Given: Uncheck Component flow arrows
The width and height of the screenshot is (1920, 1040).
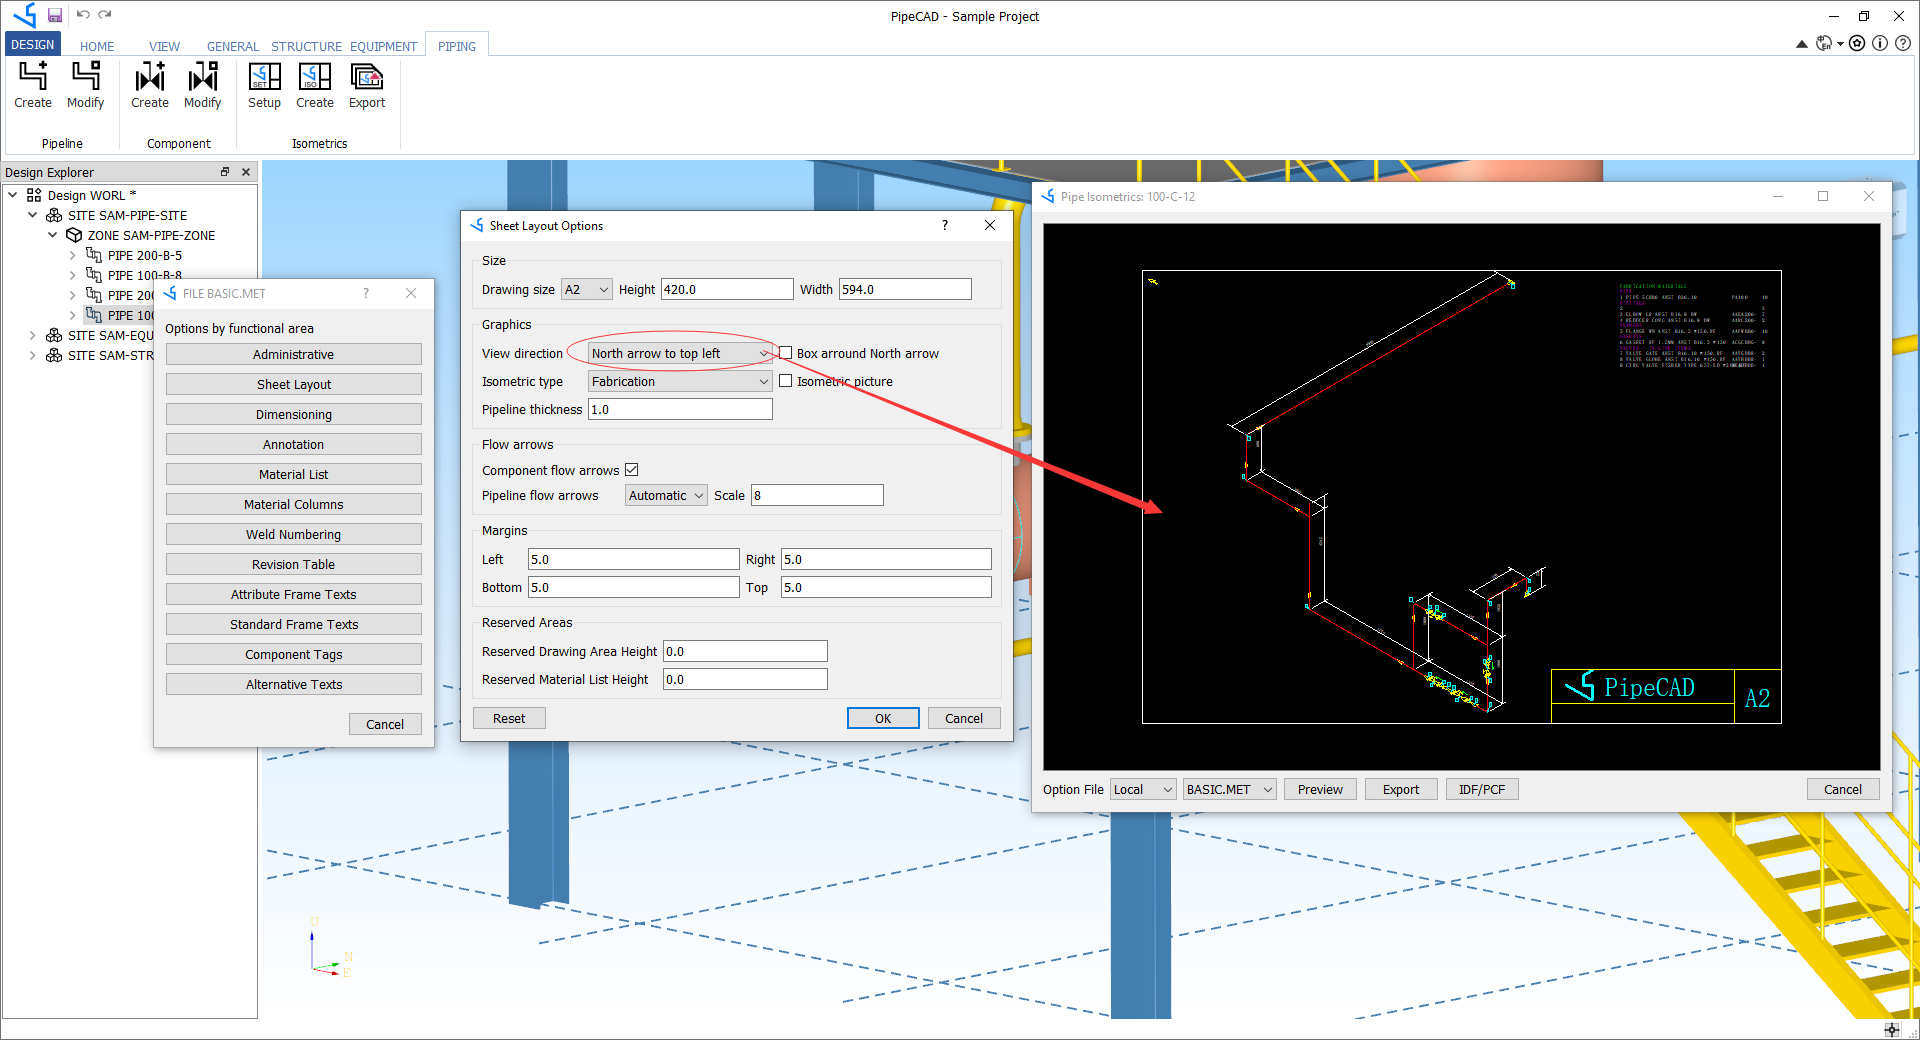Looking at the screenshot, I should coord(632,470).
